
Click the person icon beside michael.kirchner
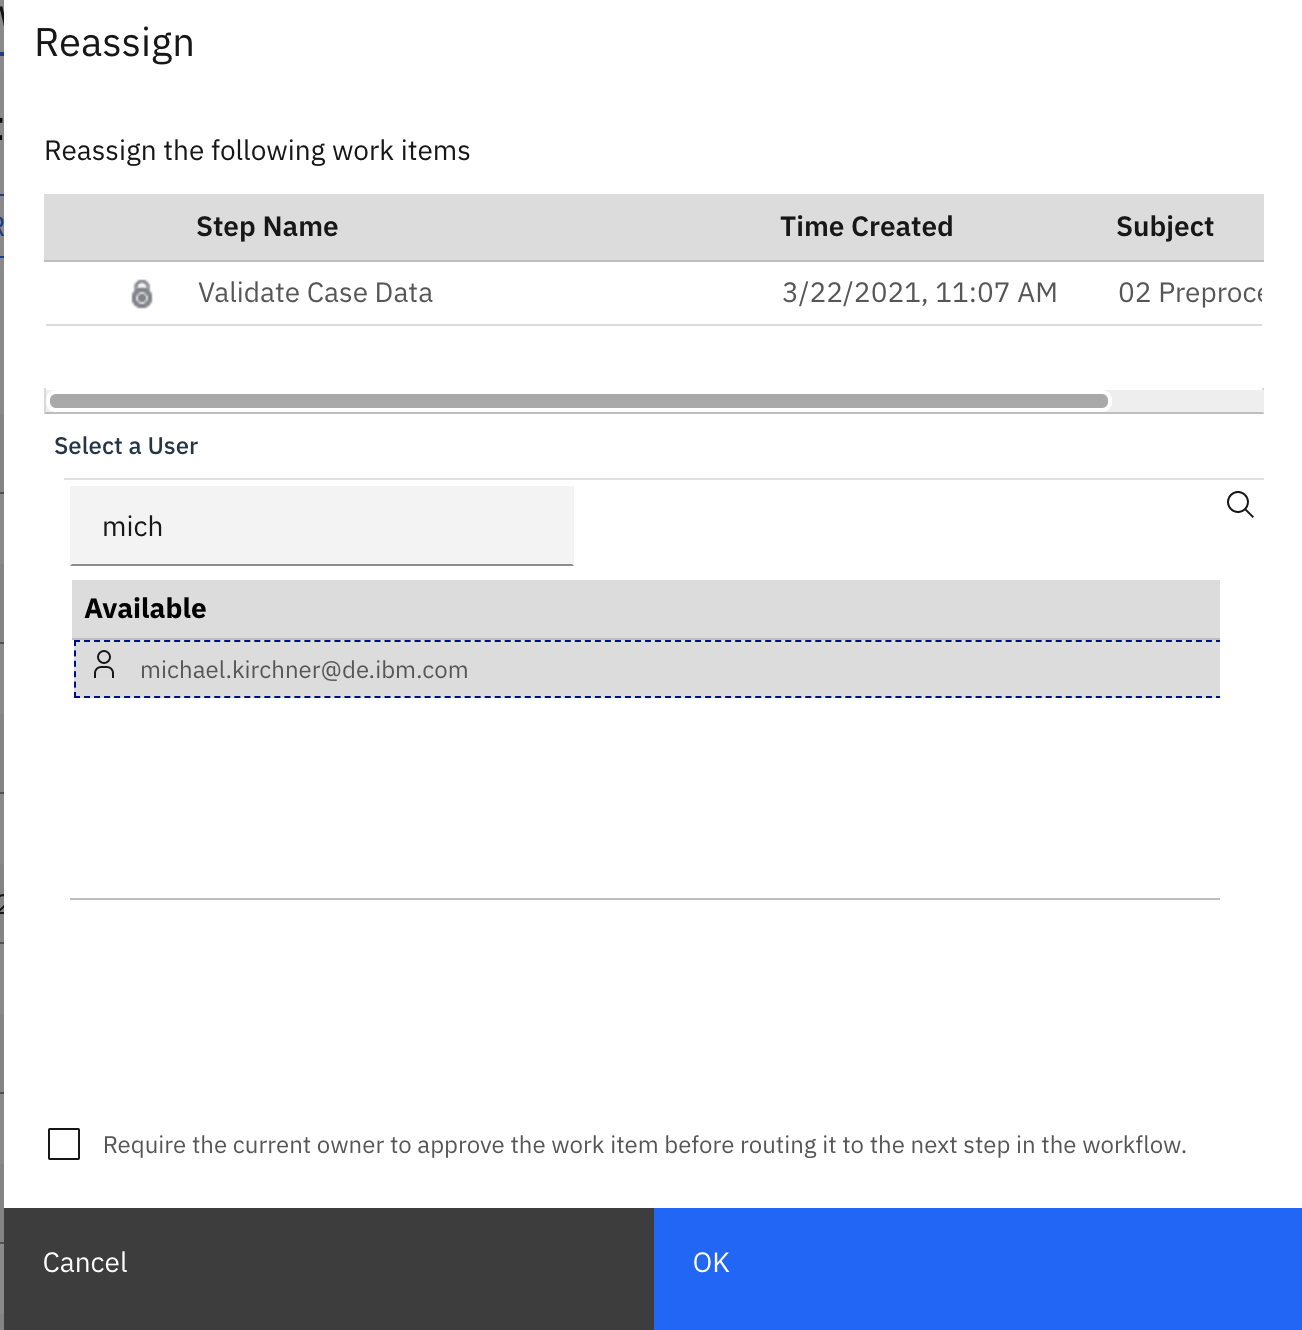pos(104,665)
